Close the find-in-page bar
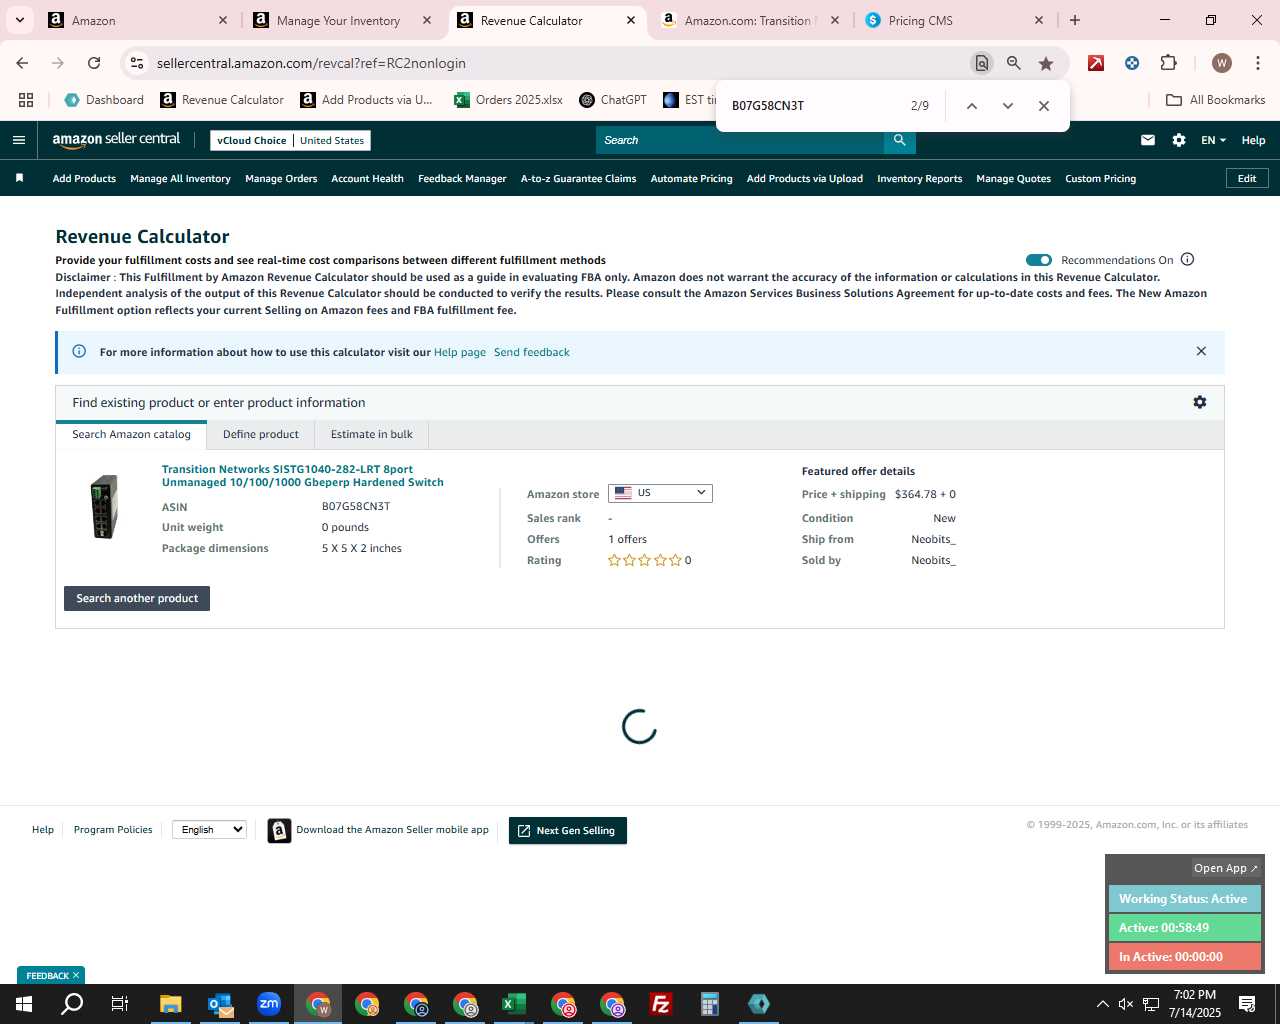The image size is (1280, 1024). point(1043,106)
